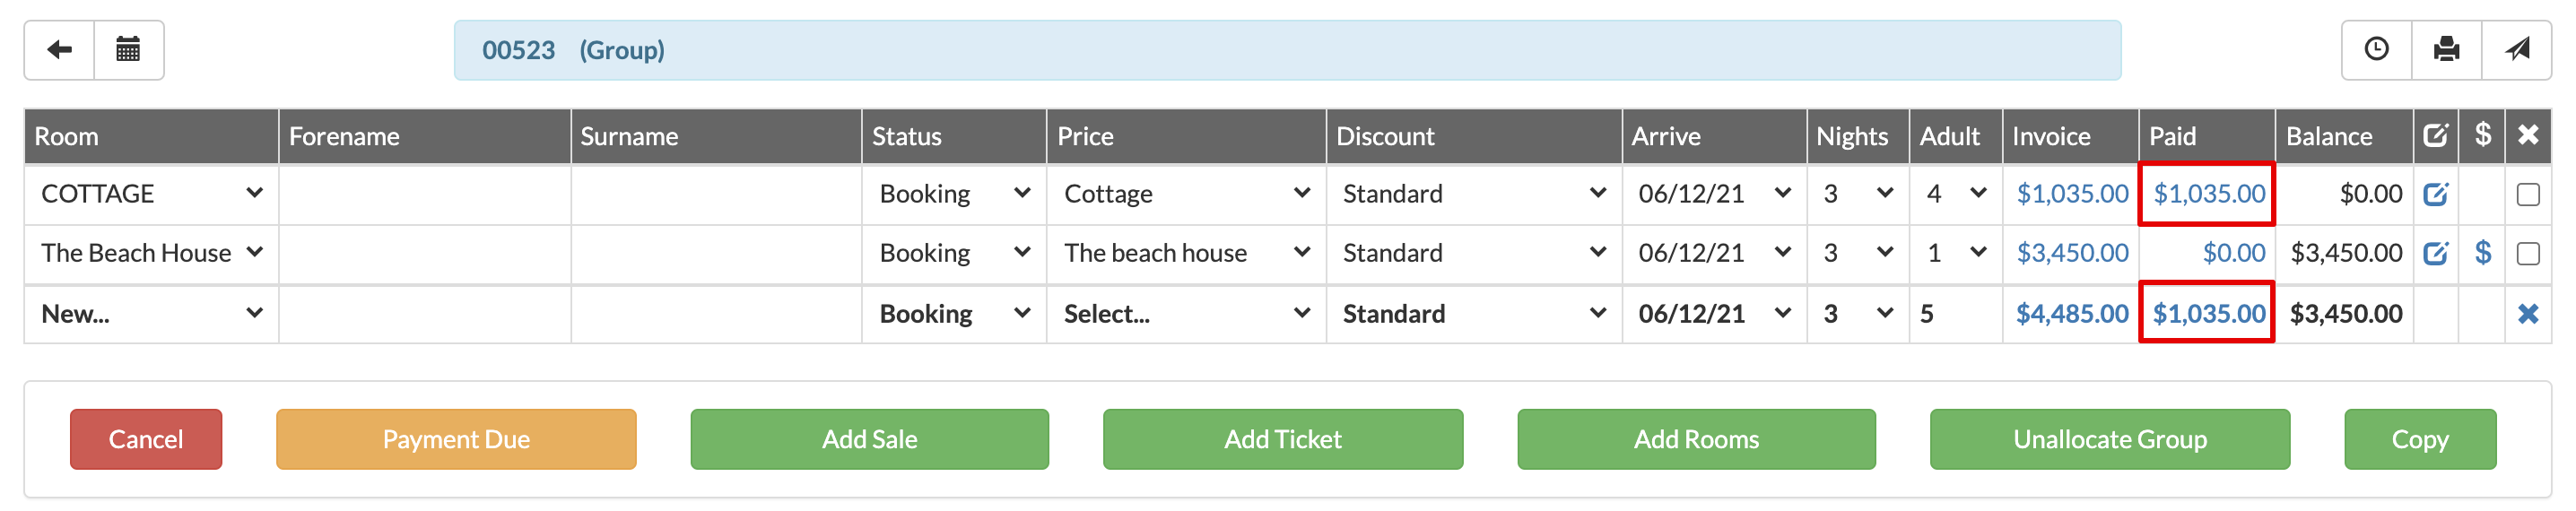Expand The beach house price dropdown
Image resolution: width=2576 pixels, height=511 pixels.
tap(1185, 253)
